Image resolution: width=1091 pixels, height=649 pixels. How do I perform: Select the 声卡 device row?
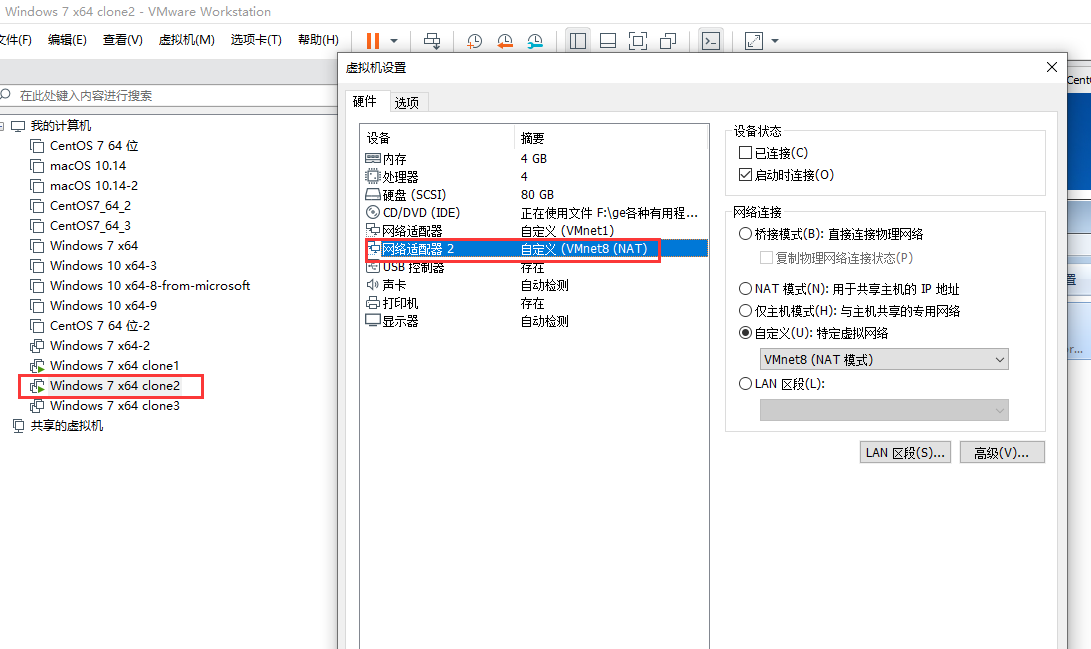click(534, 285)
